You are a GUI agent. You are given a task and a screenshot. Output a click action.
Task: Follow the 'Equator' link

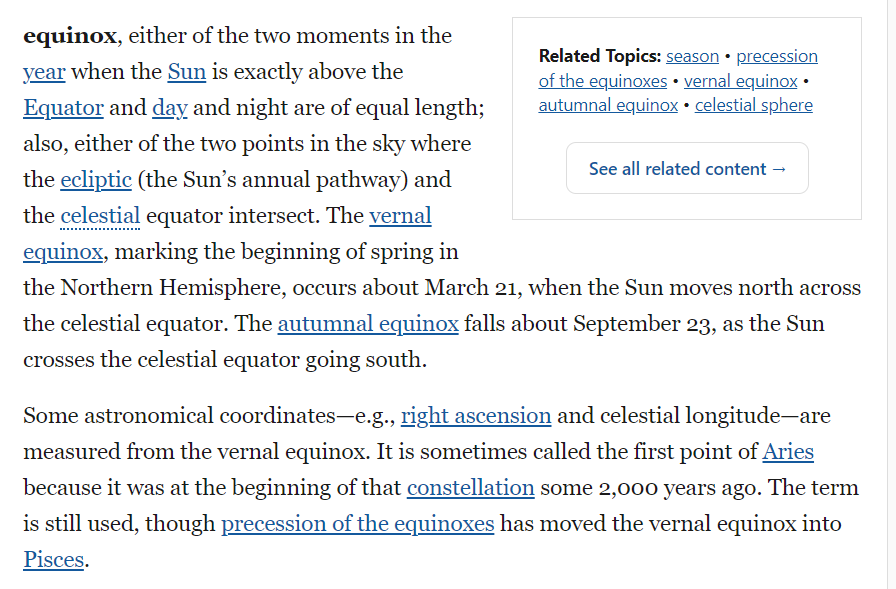pyautogui.click(x=63, y=108)
